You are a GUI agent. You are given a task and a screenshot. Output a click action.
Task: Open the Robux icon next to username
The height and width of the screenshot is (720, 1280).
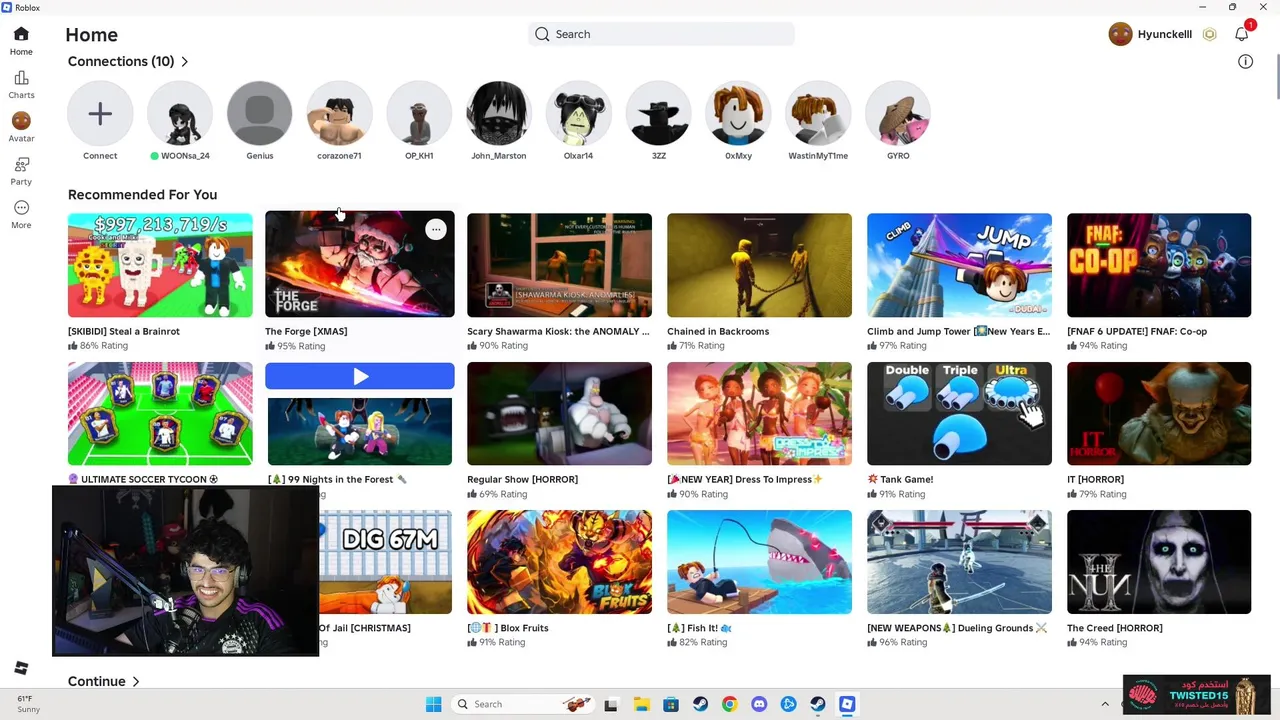click(x=1209, y=35)
